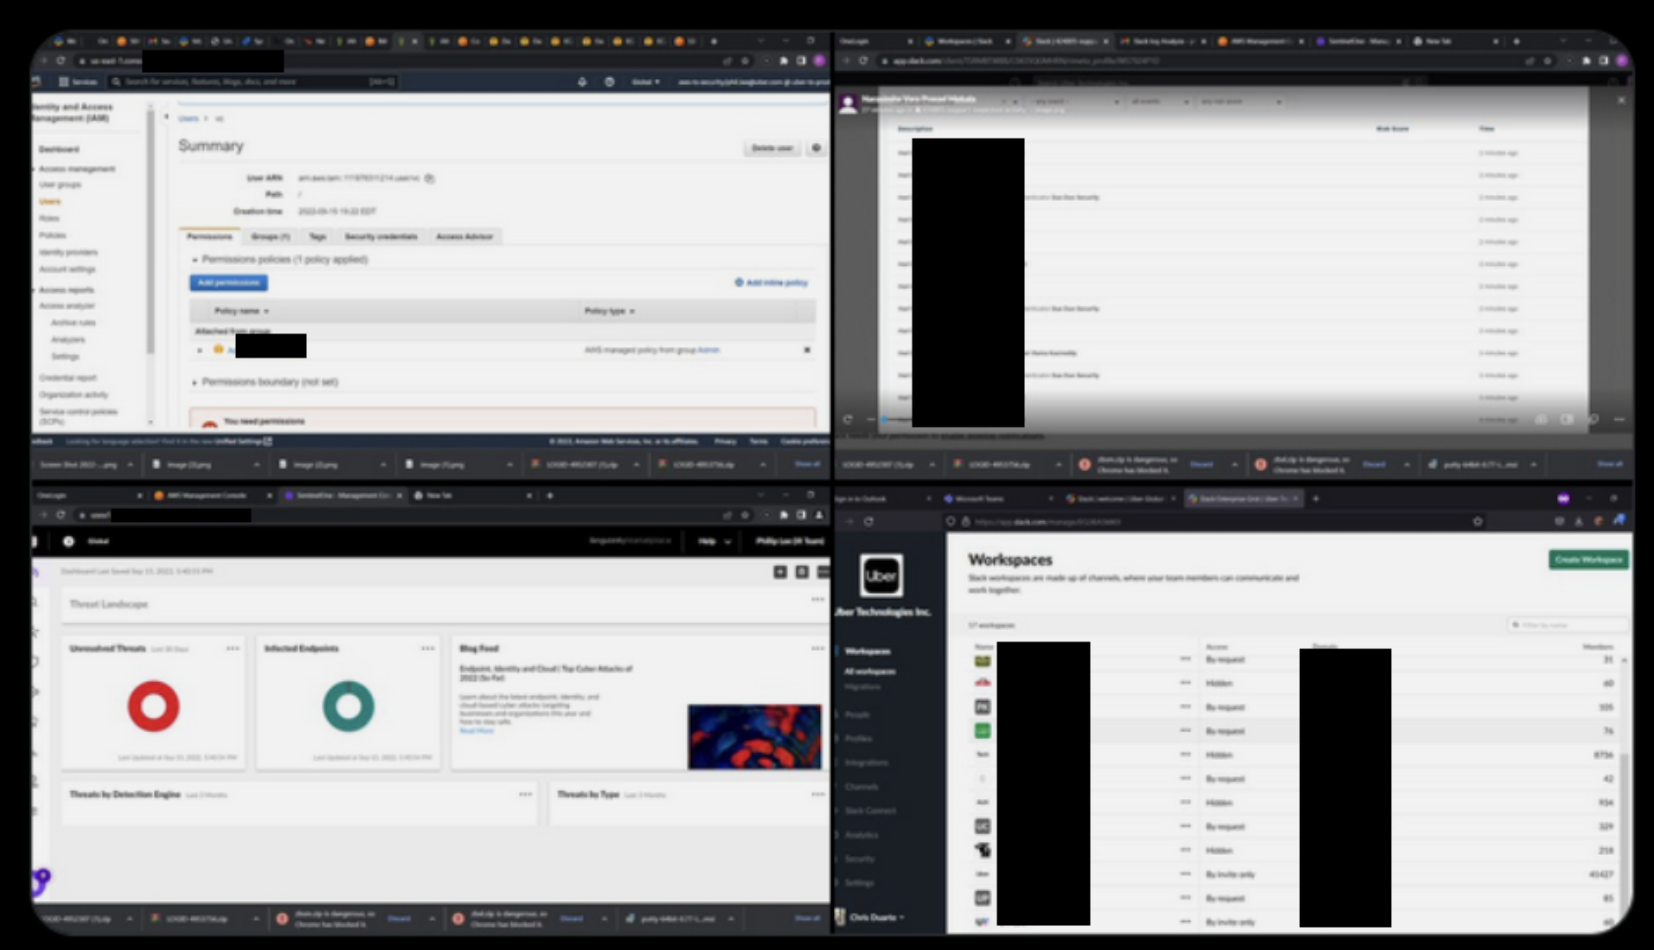Expand the attached policy row arrow
Screen dimensions: 1654x950
pos(200,350)
